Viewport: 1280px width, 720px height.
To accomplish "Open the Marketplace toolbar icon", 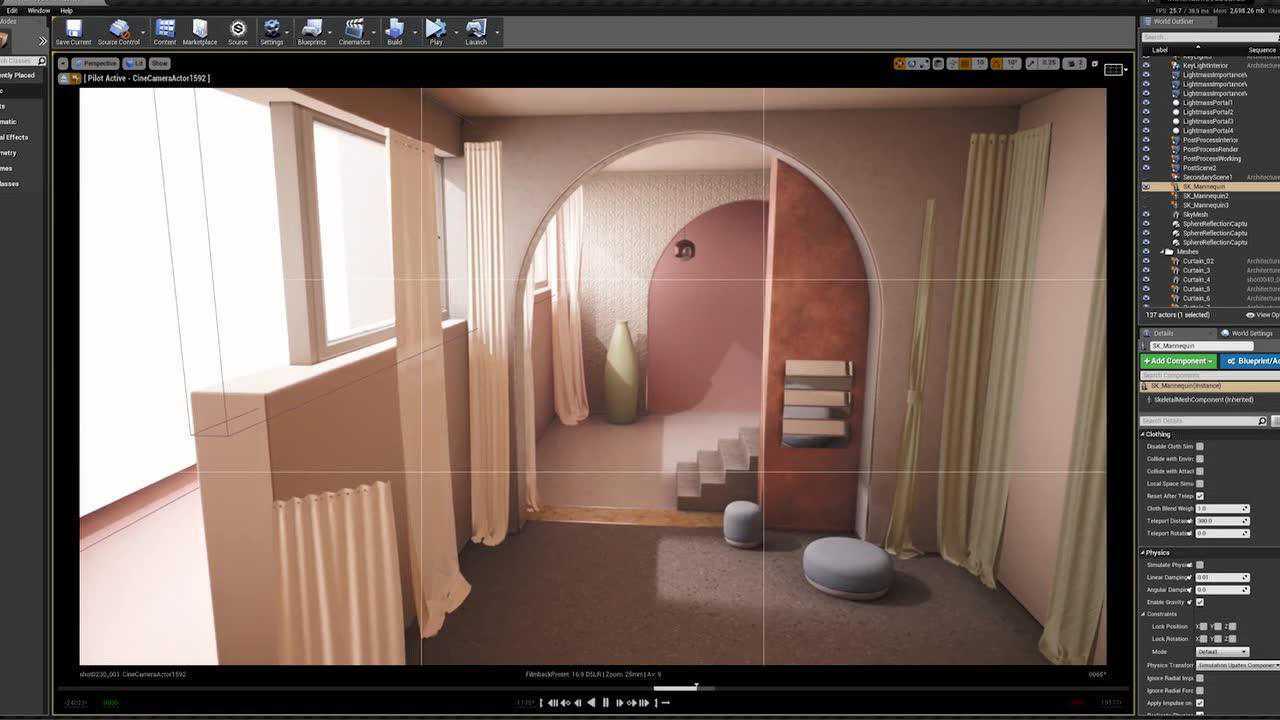I will point(200,32).
